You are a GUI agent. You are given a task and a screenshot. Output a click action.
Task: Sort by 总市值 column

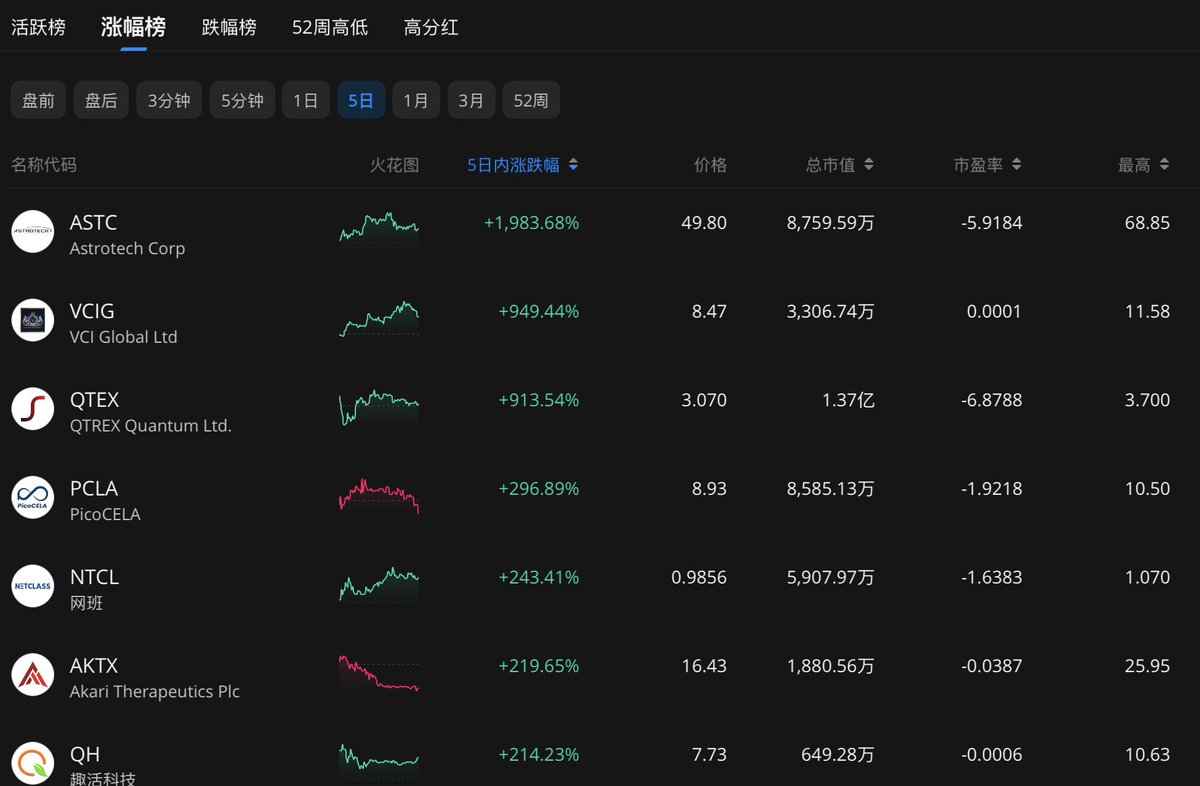click(x=840, y=165)
